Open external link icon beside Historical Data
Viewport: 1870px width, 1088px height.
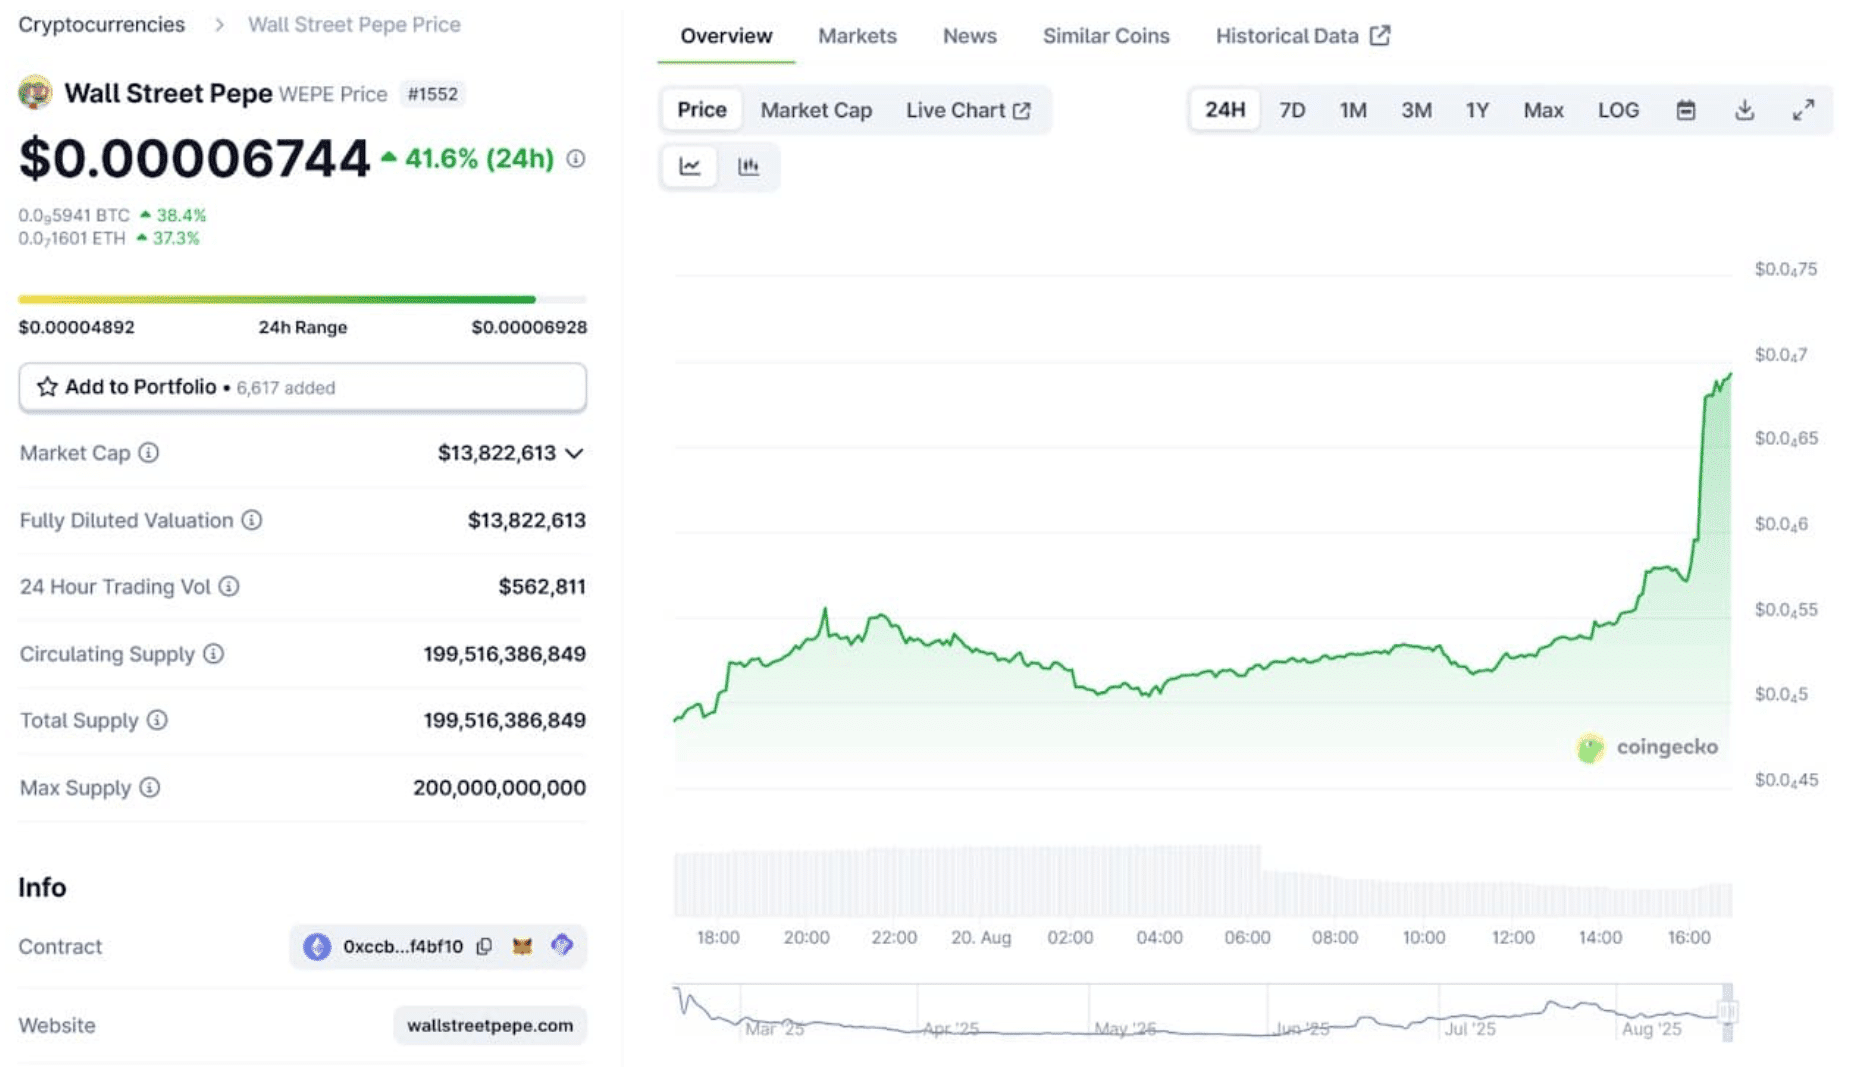coord(1380,36)
